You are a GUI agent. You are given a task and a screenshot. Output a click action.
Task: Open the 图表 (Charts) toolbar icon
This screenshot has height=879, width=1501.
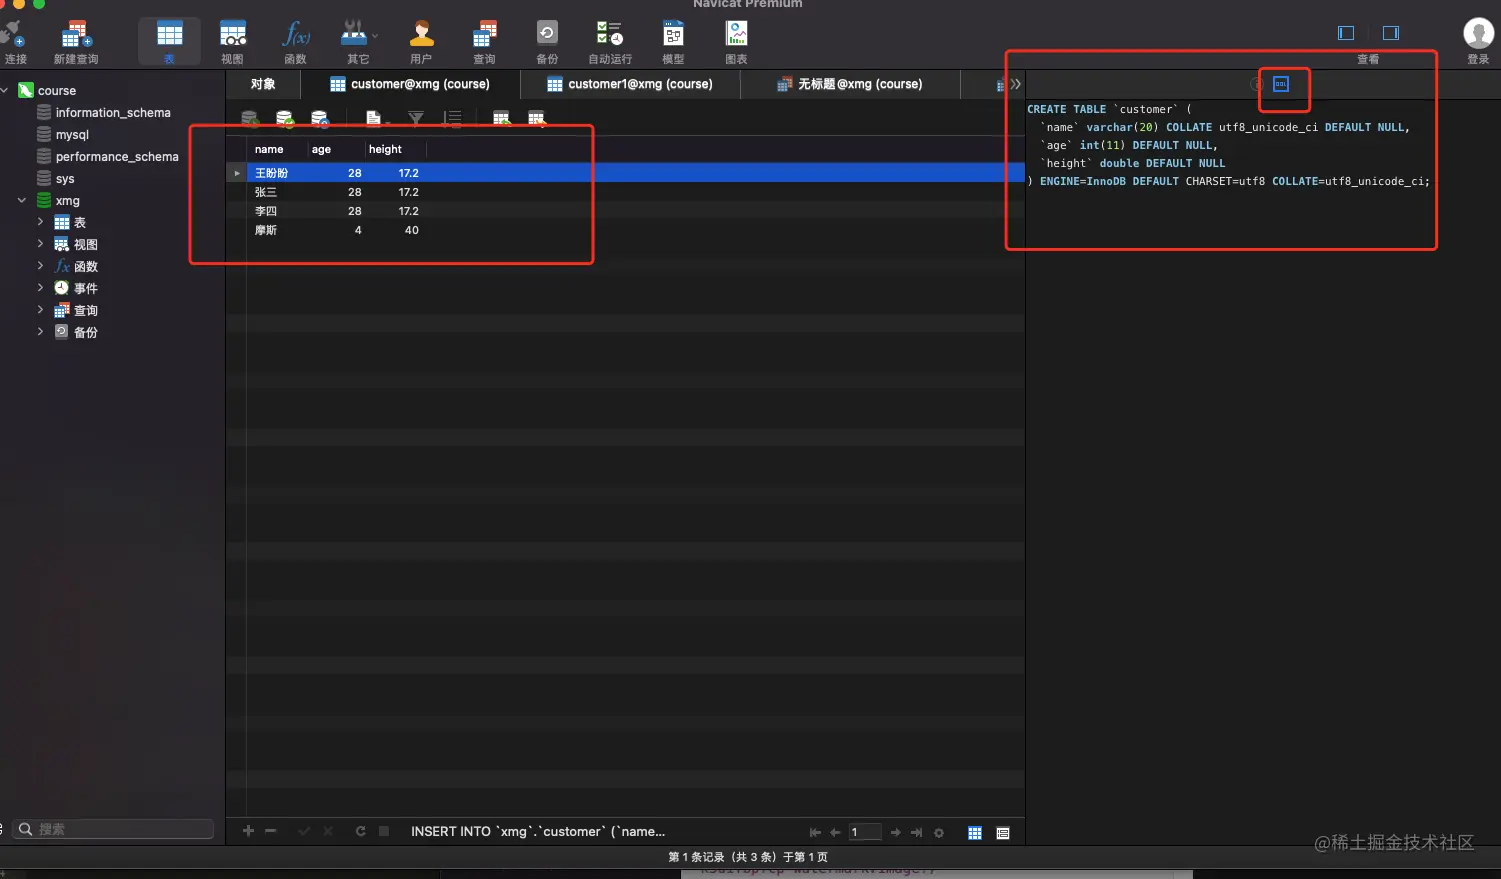[737, 35]
